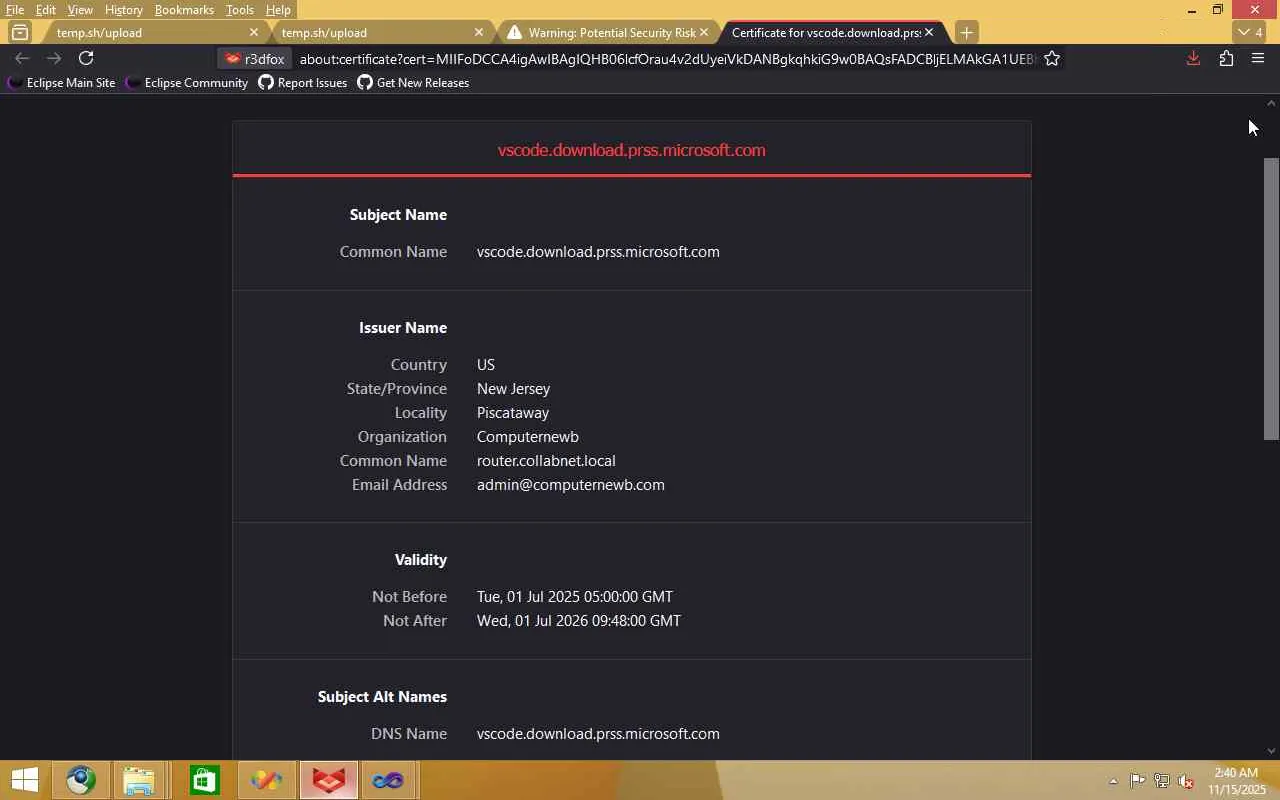
Task: Open the Report Issues bookmark
Action: (303, 83)
